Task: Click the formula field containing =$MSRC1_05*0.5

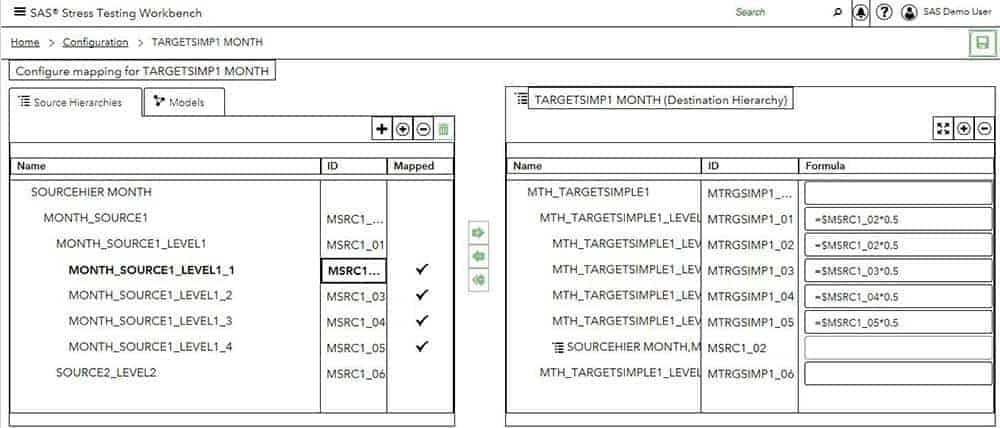Action: [898, 322]
